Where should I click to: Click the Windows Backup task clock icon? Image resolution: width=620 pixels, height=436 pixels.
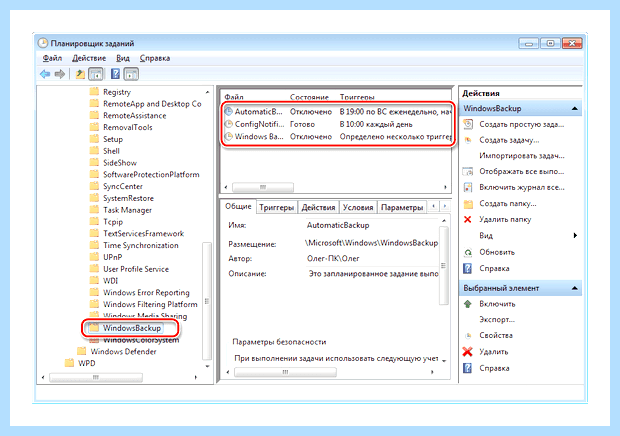point(229,136)
